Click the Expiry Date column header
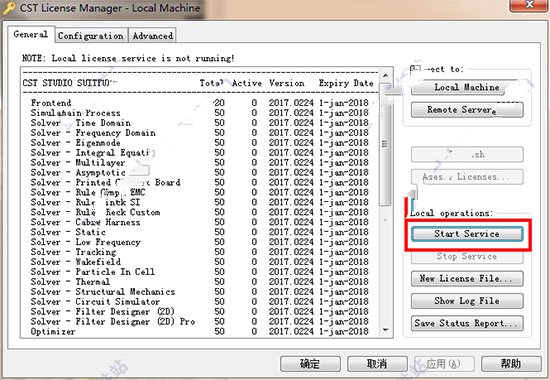This screenshot has height=380, width=550. pyautogui.click(x=346, y=83)
